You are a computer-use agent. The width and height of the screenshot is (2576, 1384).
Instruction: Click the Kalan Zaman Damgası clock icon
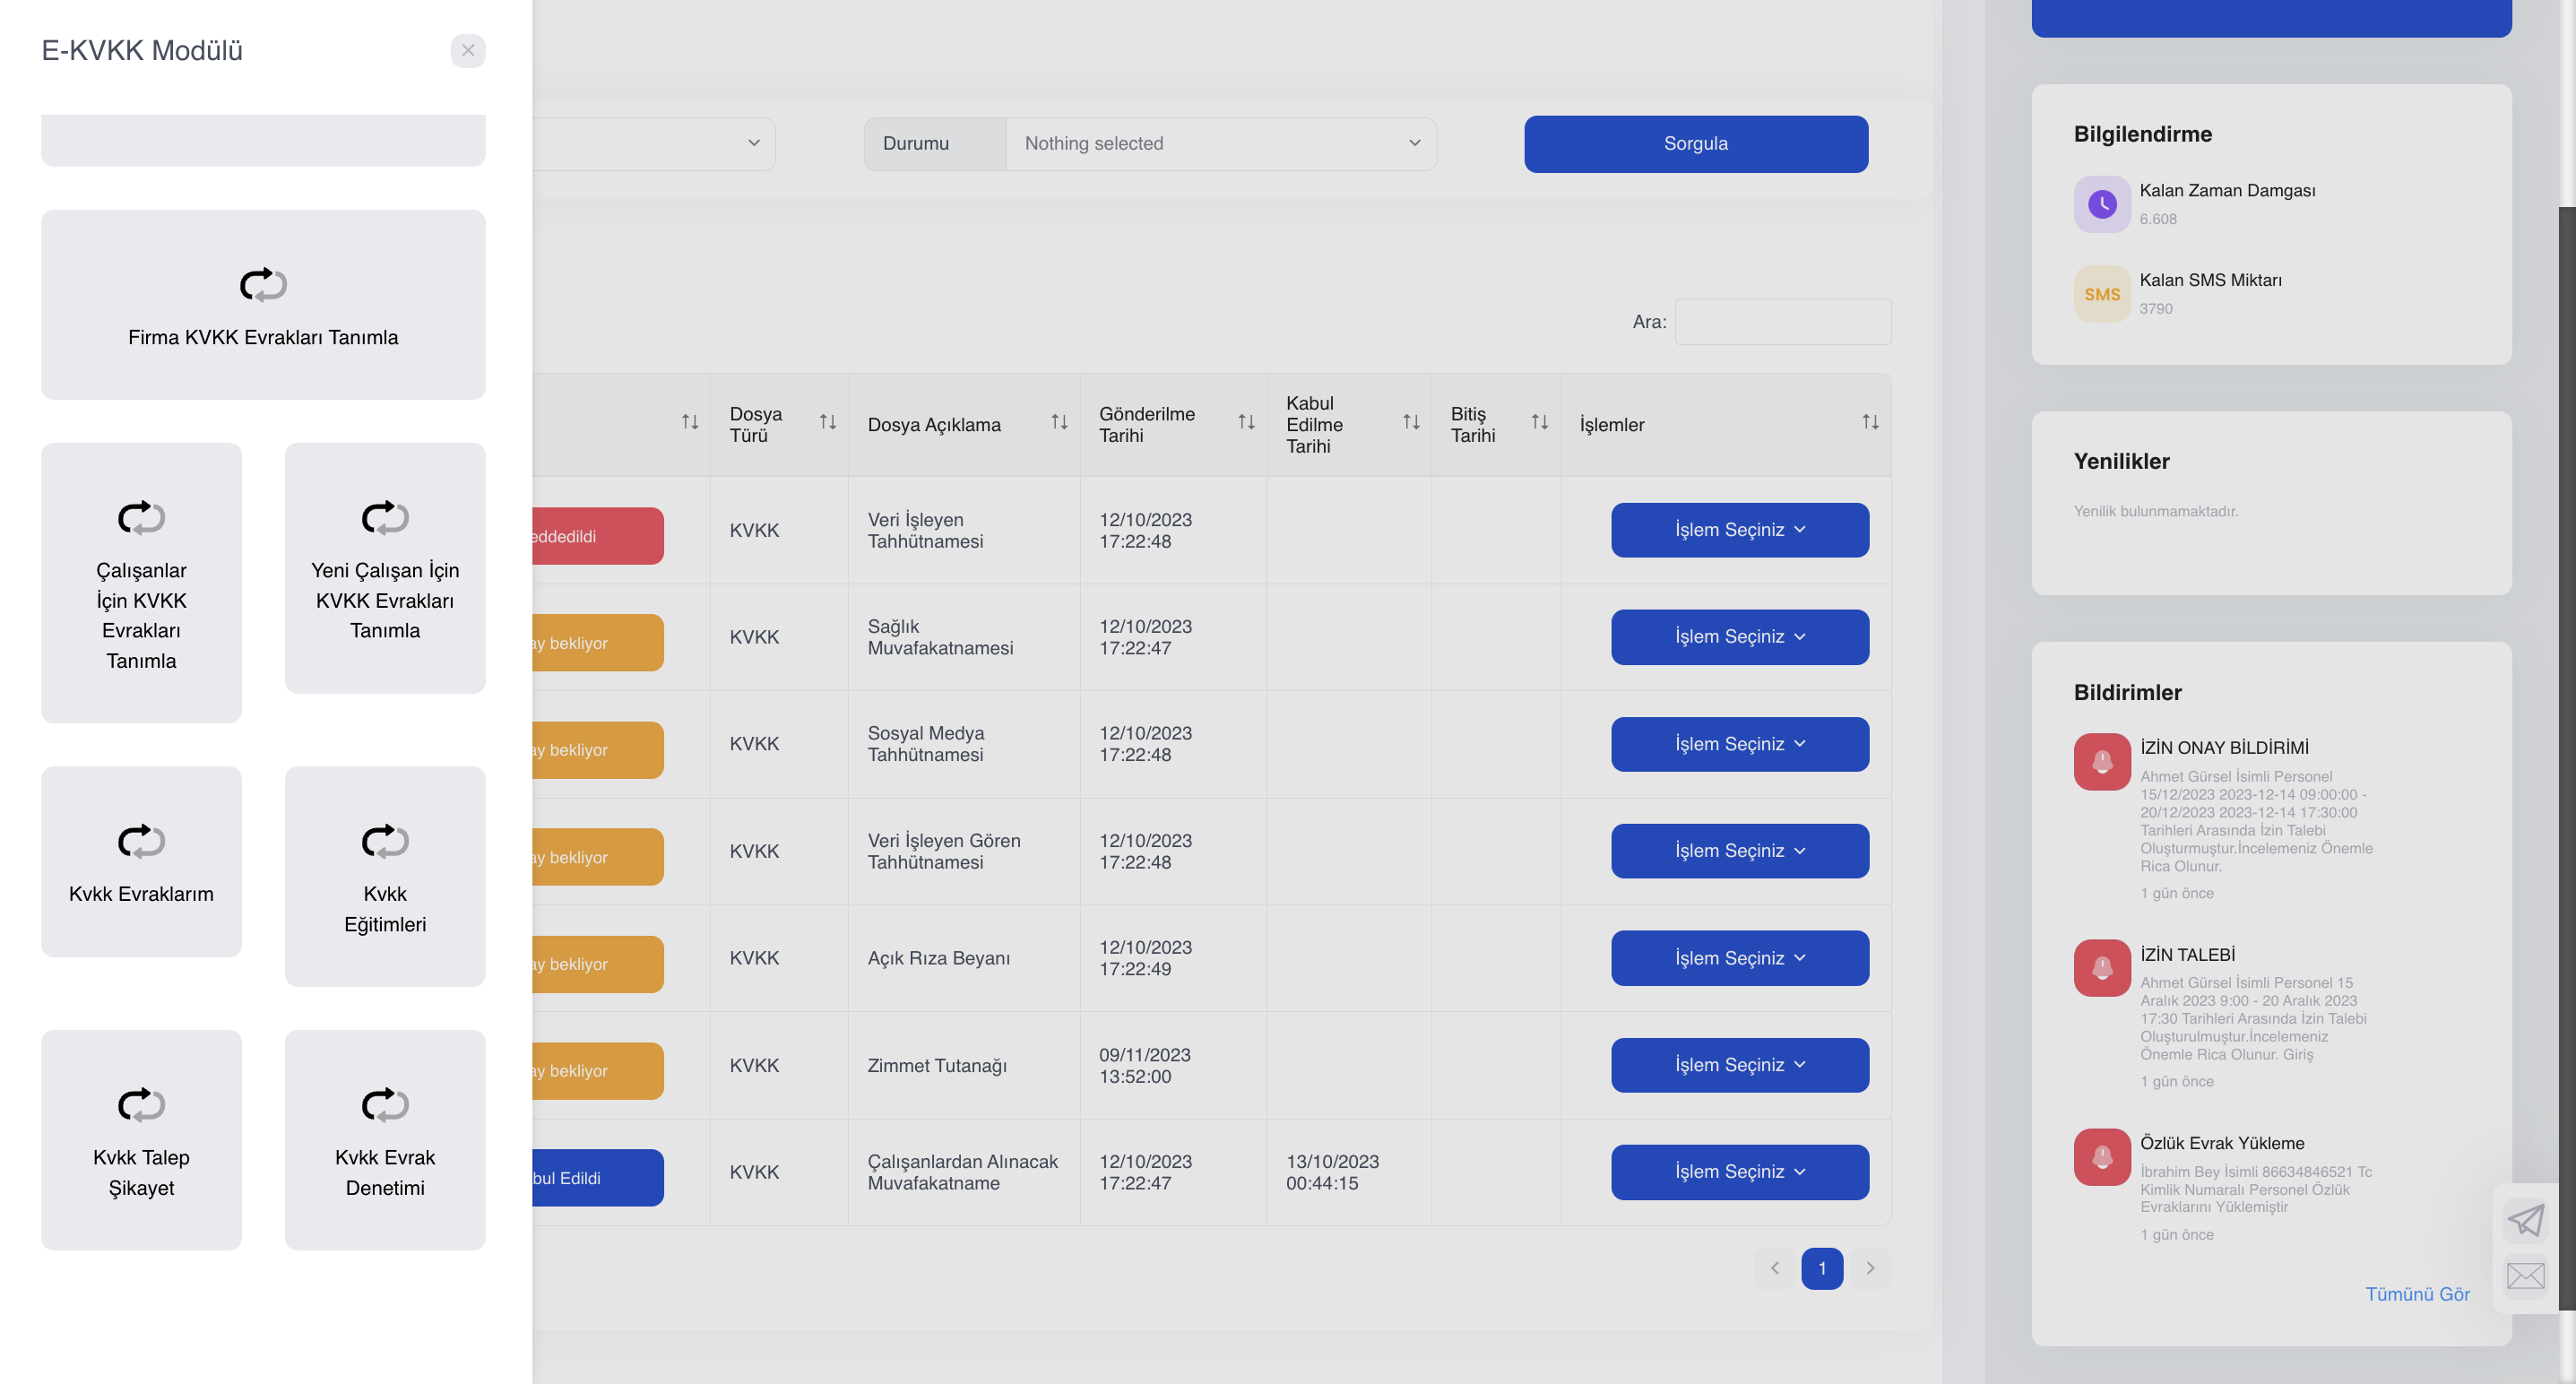pos(2102,204)
